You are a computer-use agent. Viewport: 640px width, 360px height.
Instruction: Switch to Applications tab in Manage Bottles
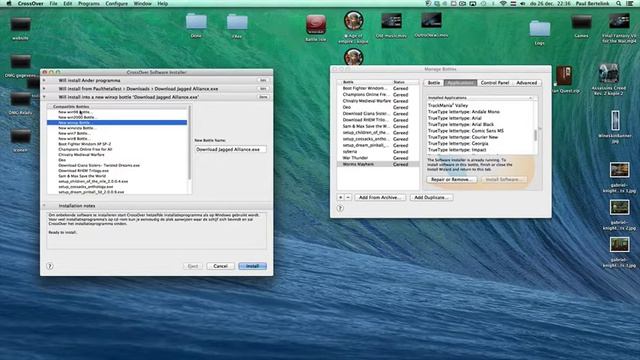point(460,83)
